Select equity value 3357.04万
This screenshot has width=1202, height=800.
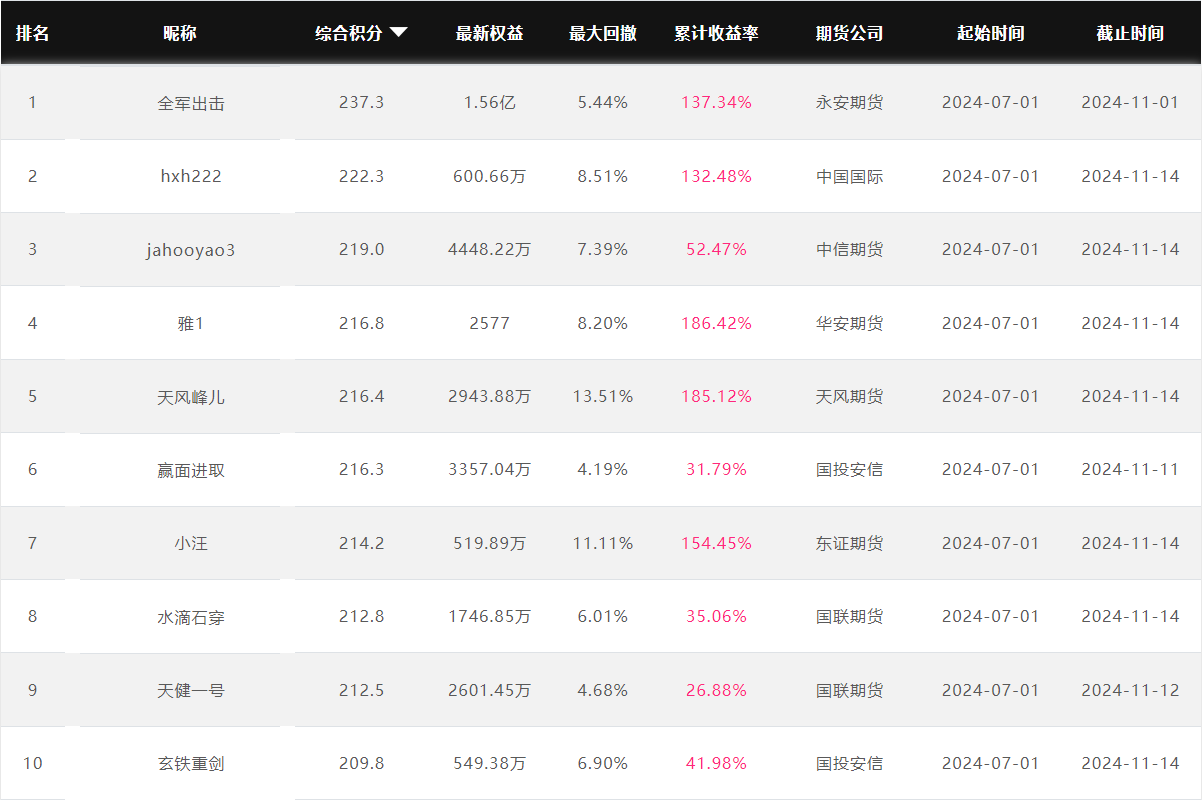click(x=490, y=469)
